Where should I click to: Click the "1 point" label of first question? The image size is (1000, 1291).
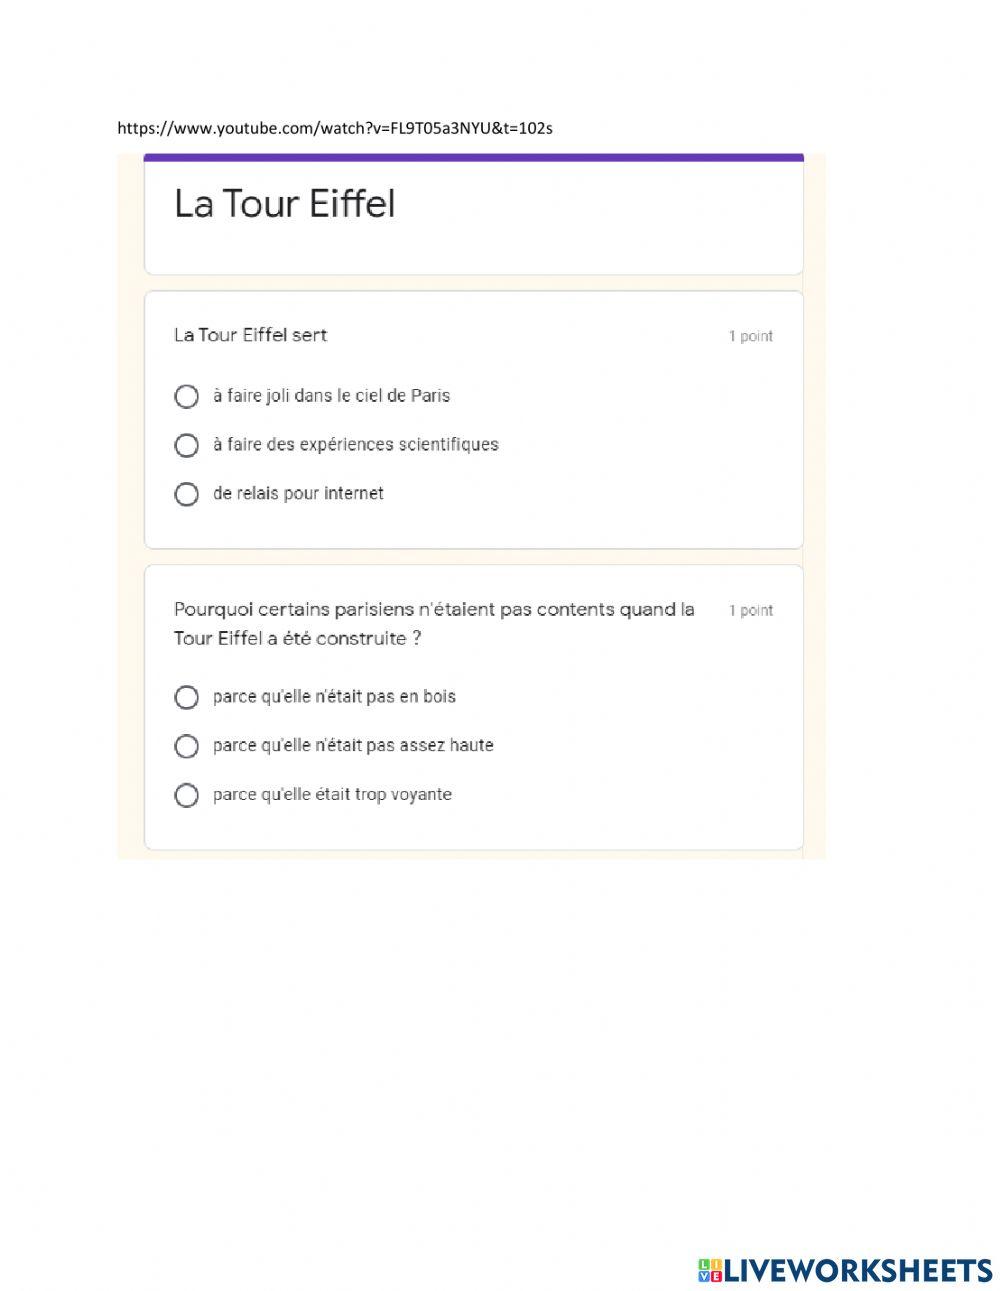750,336
